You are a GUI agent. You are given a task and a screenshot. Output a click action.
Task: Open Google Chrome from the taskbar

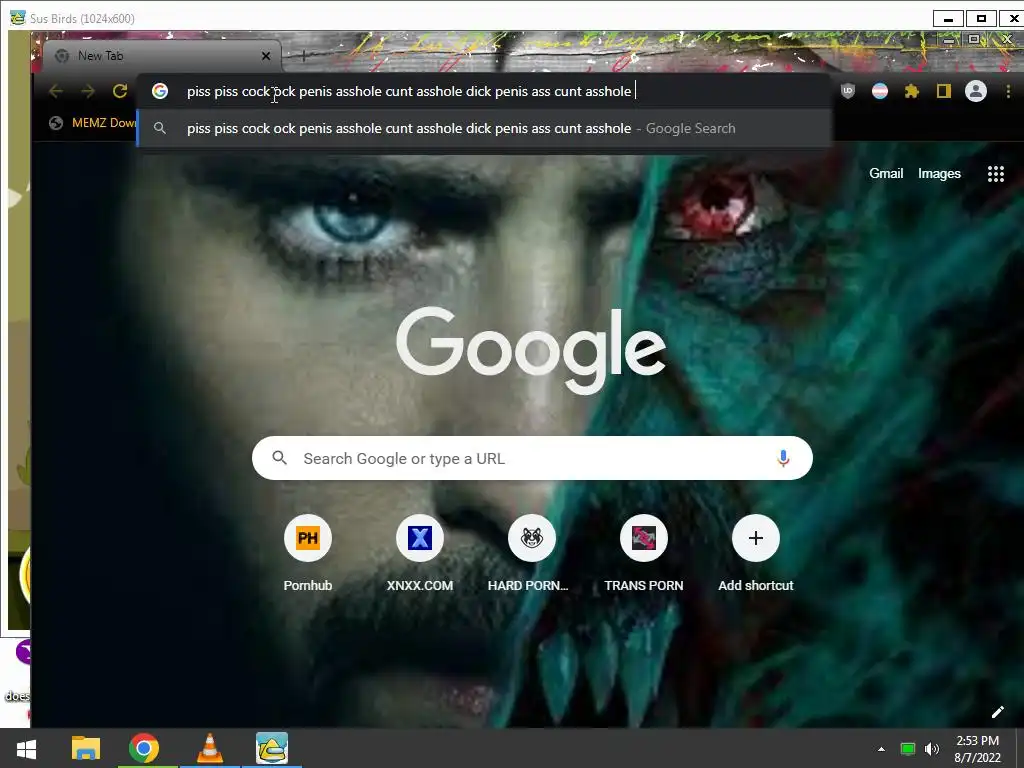point(144,748)
